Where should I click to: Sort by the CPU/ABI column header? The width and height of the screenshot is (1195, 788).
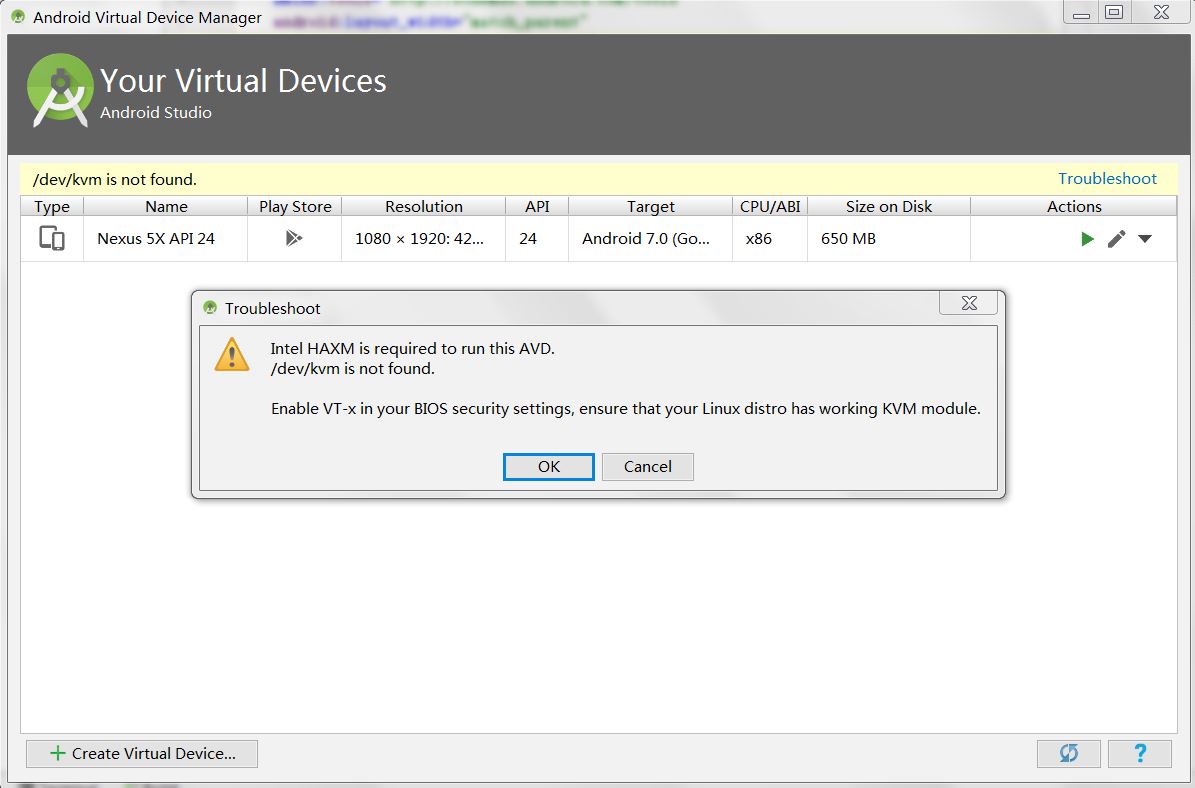pyautogui.click(x=770, y=207)
